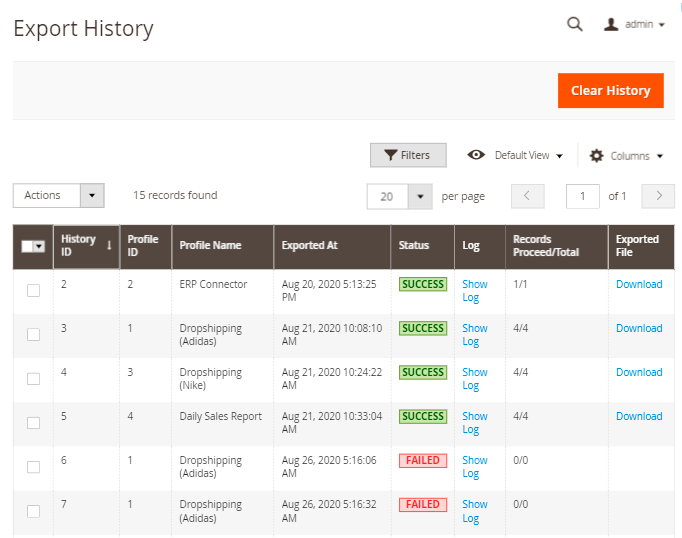Show Log for Dropshipping (Nike) export
This screenshot has width=682, height=538.
(474, 378)
